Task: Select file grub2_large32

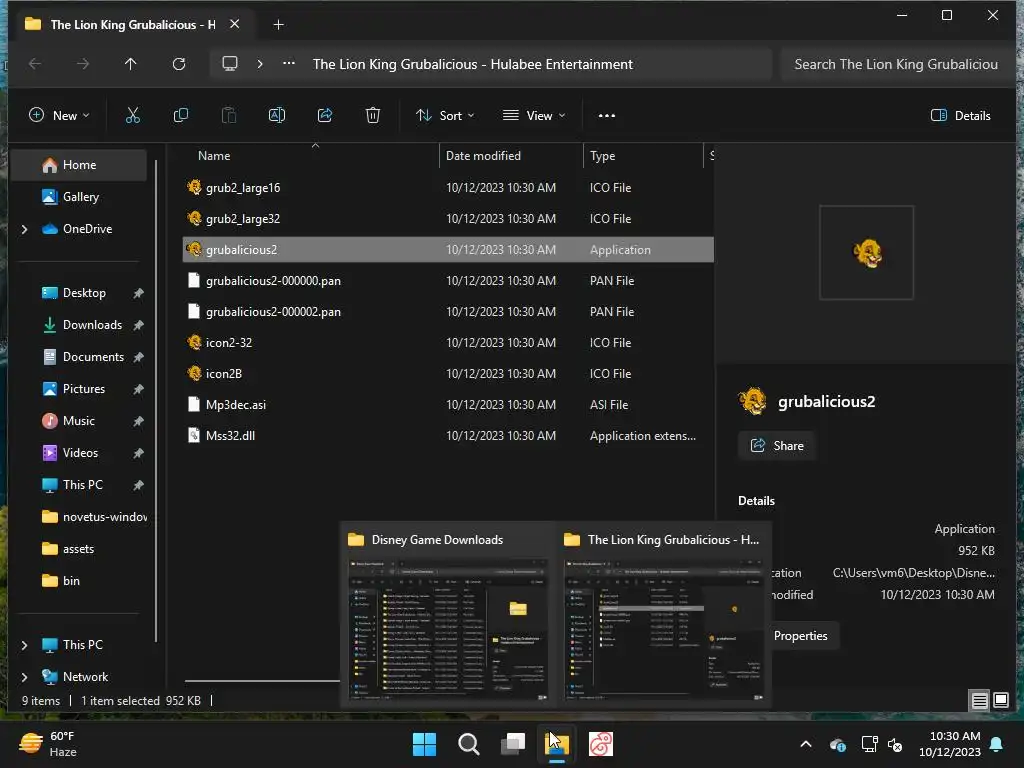Action: click(448, 219)
